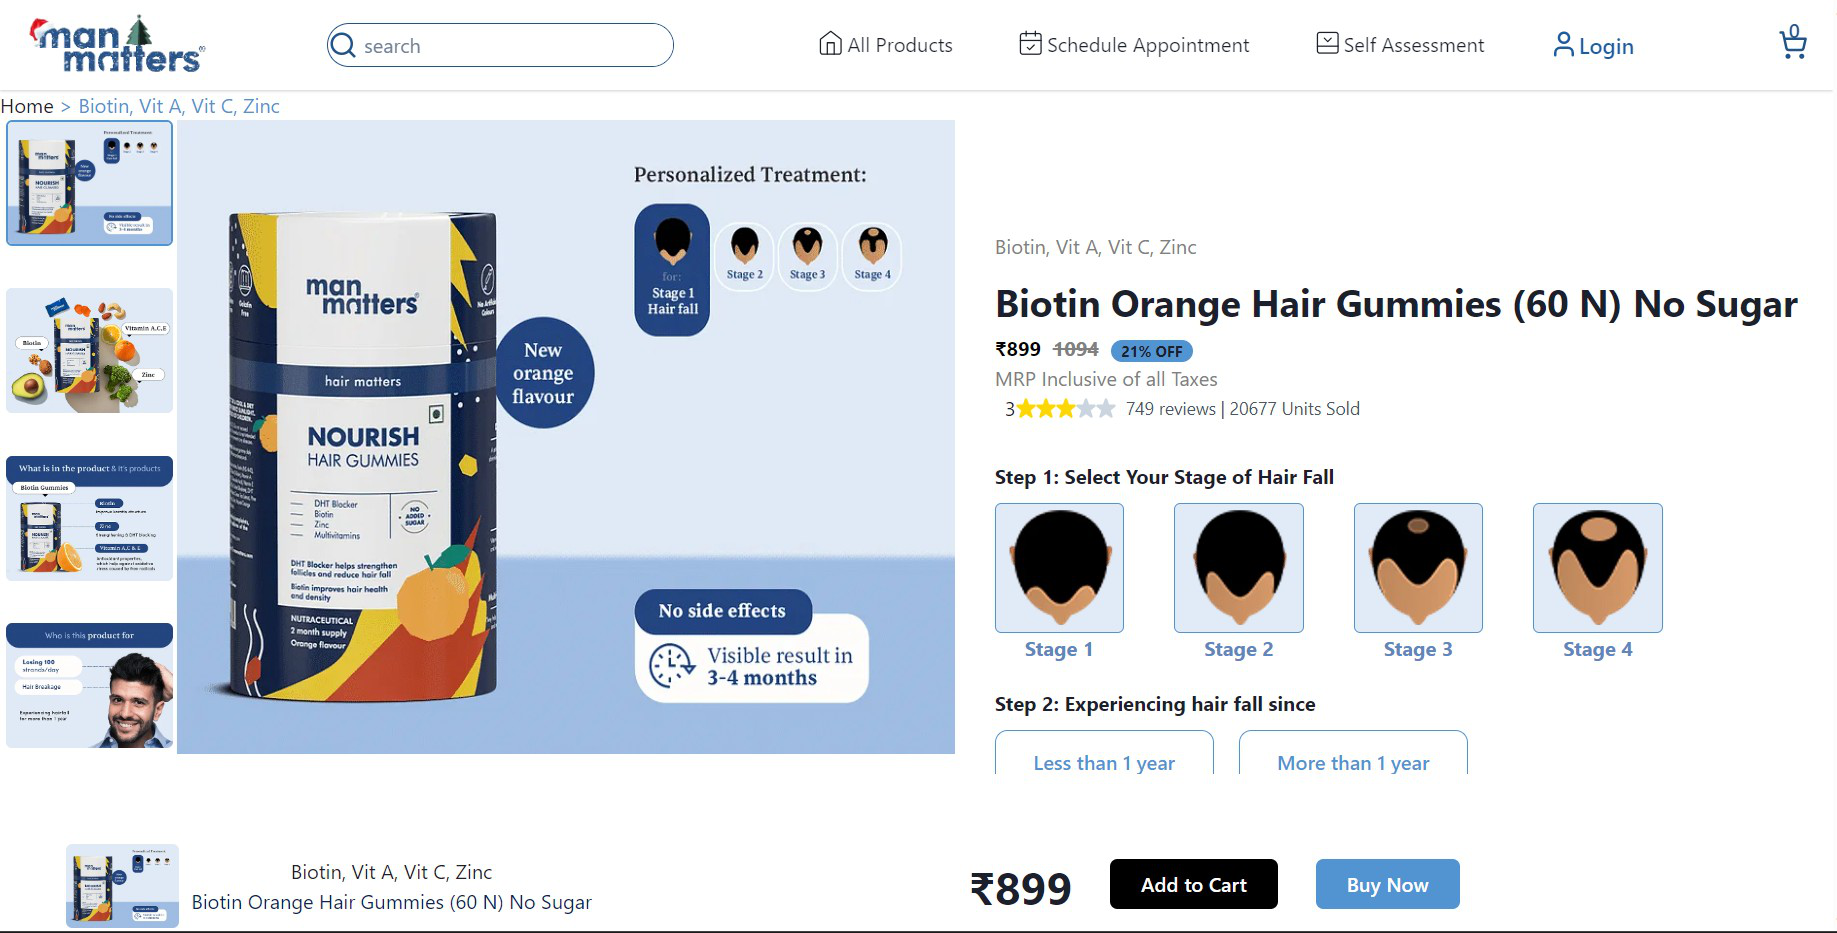This screenshot has width=1837, height=933.
Task: Click the Buy Now button
Action: point(1387,884)
